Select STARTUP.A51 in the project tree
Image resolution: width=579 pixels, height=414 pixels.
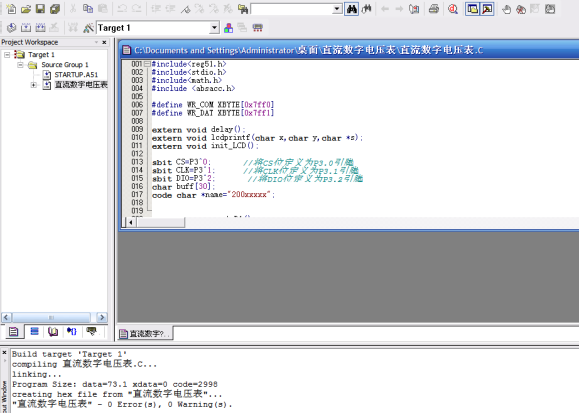(76, 75)
